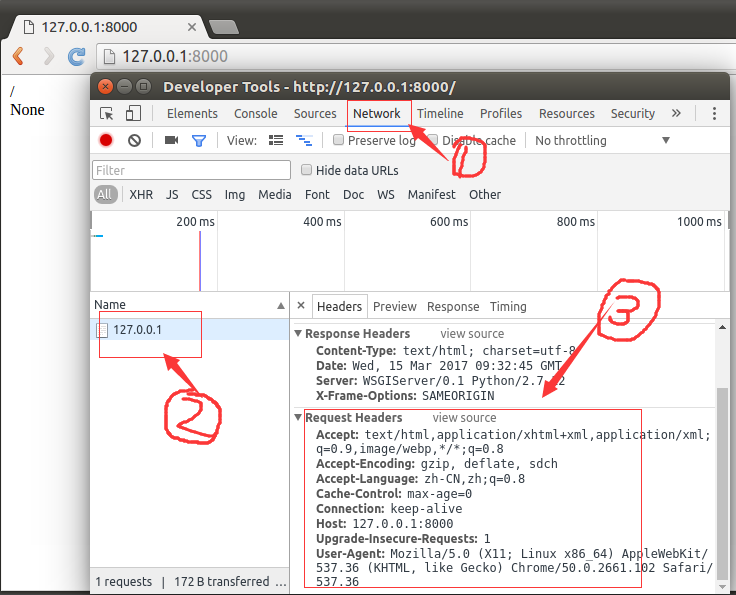Image resolution: width=736 pixels, height=595 pixels.
Task: Click the red record network log button
Action: pyautogui.click(x=106, y=141)
